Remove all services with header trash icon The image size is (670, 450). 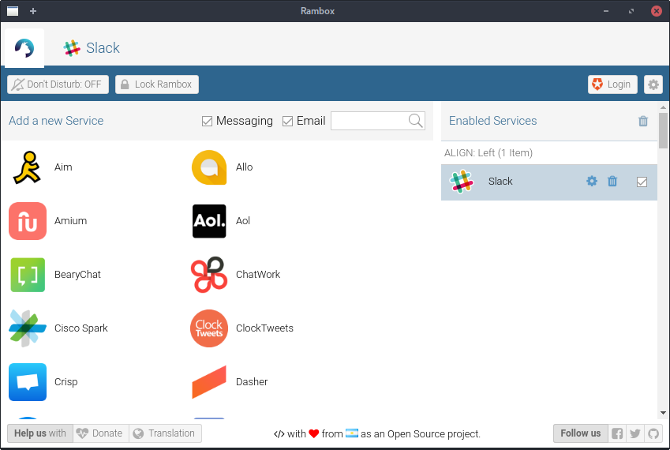(643, 121)
